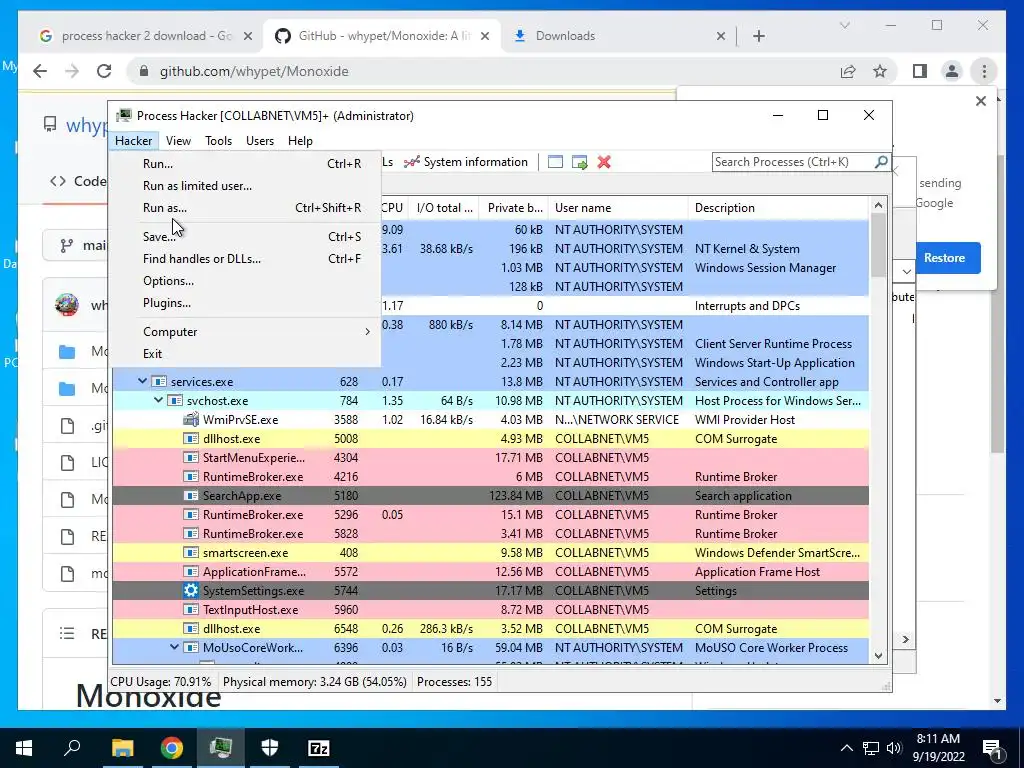This screenshot has width=1024, height=768.
Task: Open the Users menu
Action: click(260, 141)
